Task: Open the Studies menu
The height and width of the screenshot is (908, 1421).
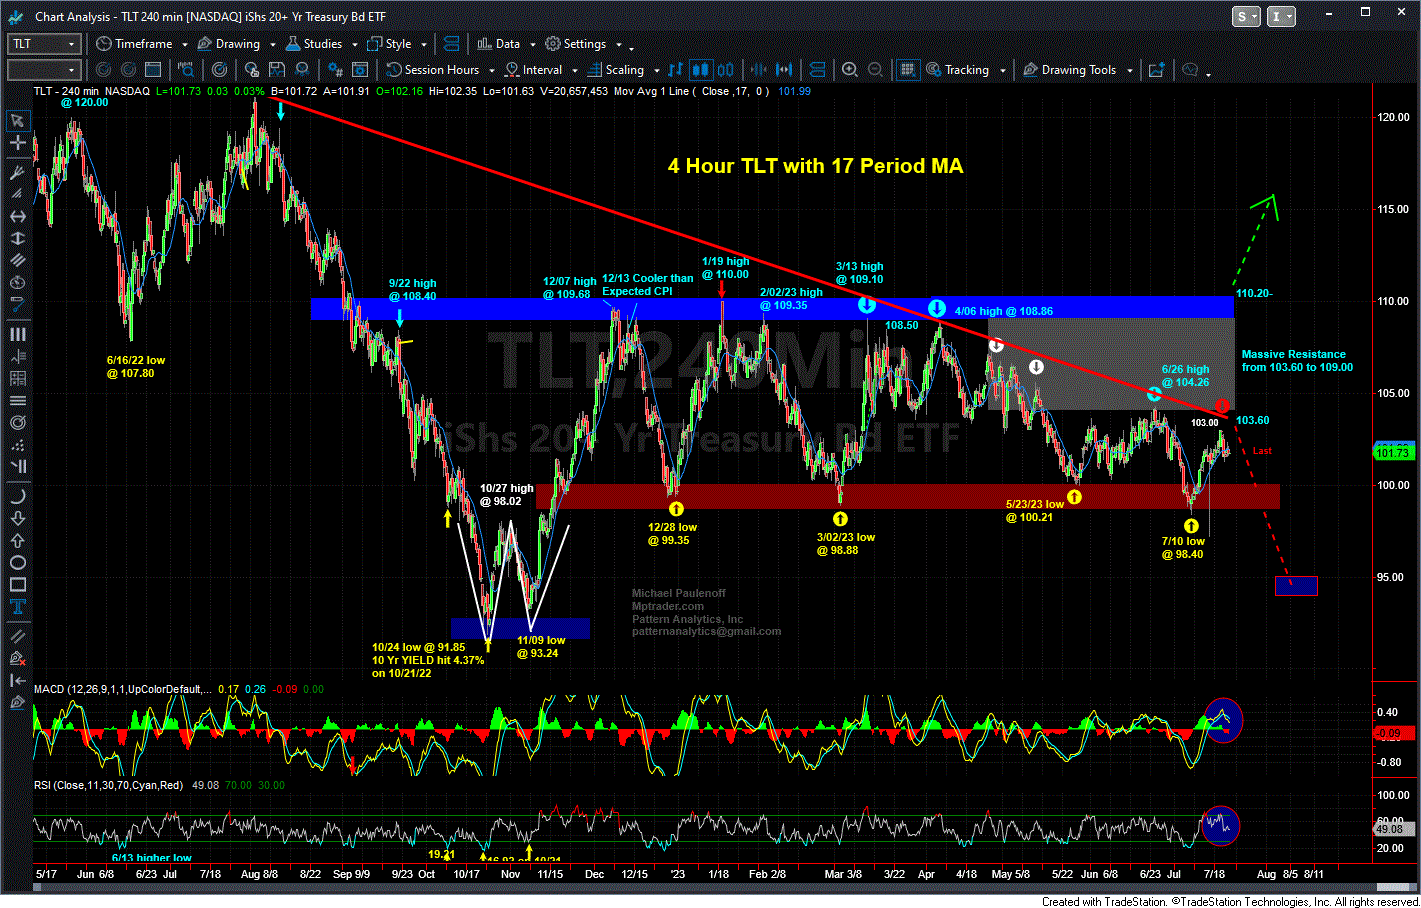Action: pos(314,44)
